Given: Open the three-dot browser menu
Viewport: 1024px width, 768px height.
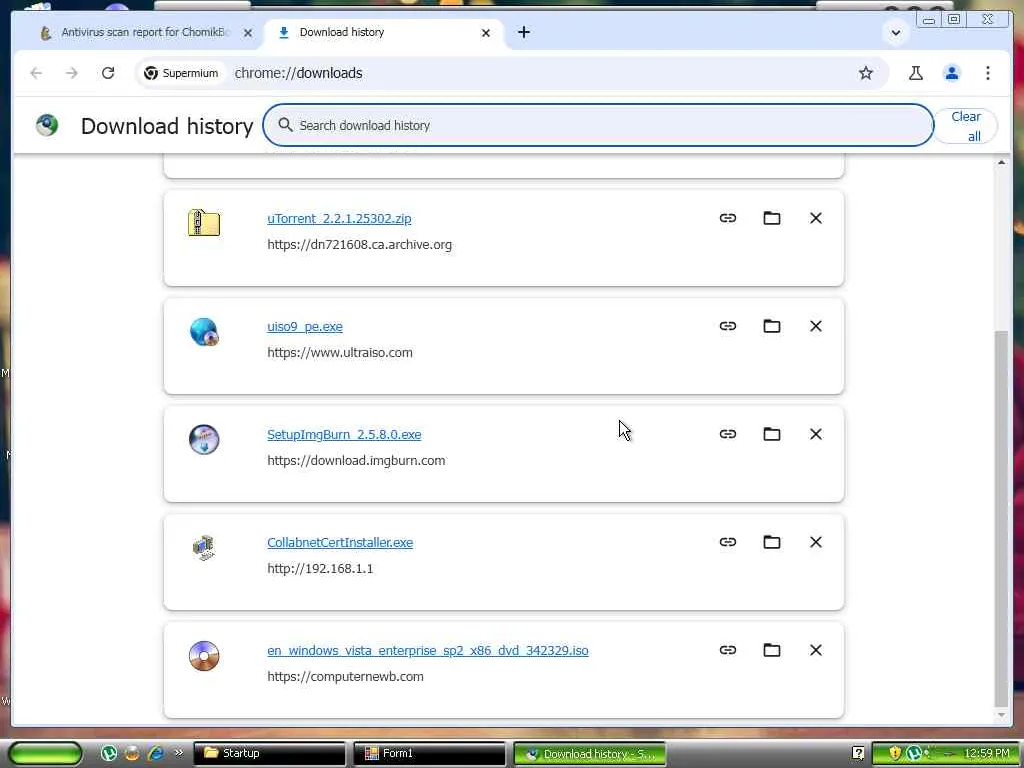Looking at the screenshot, I should point(987,73).
